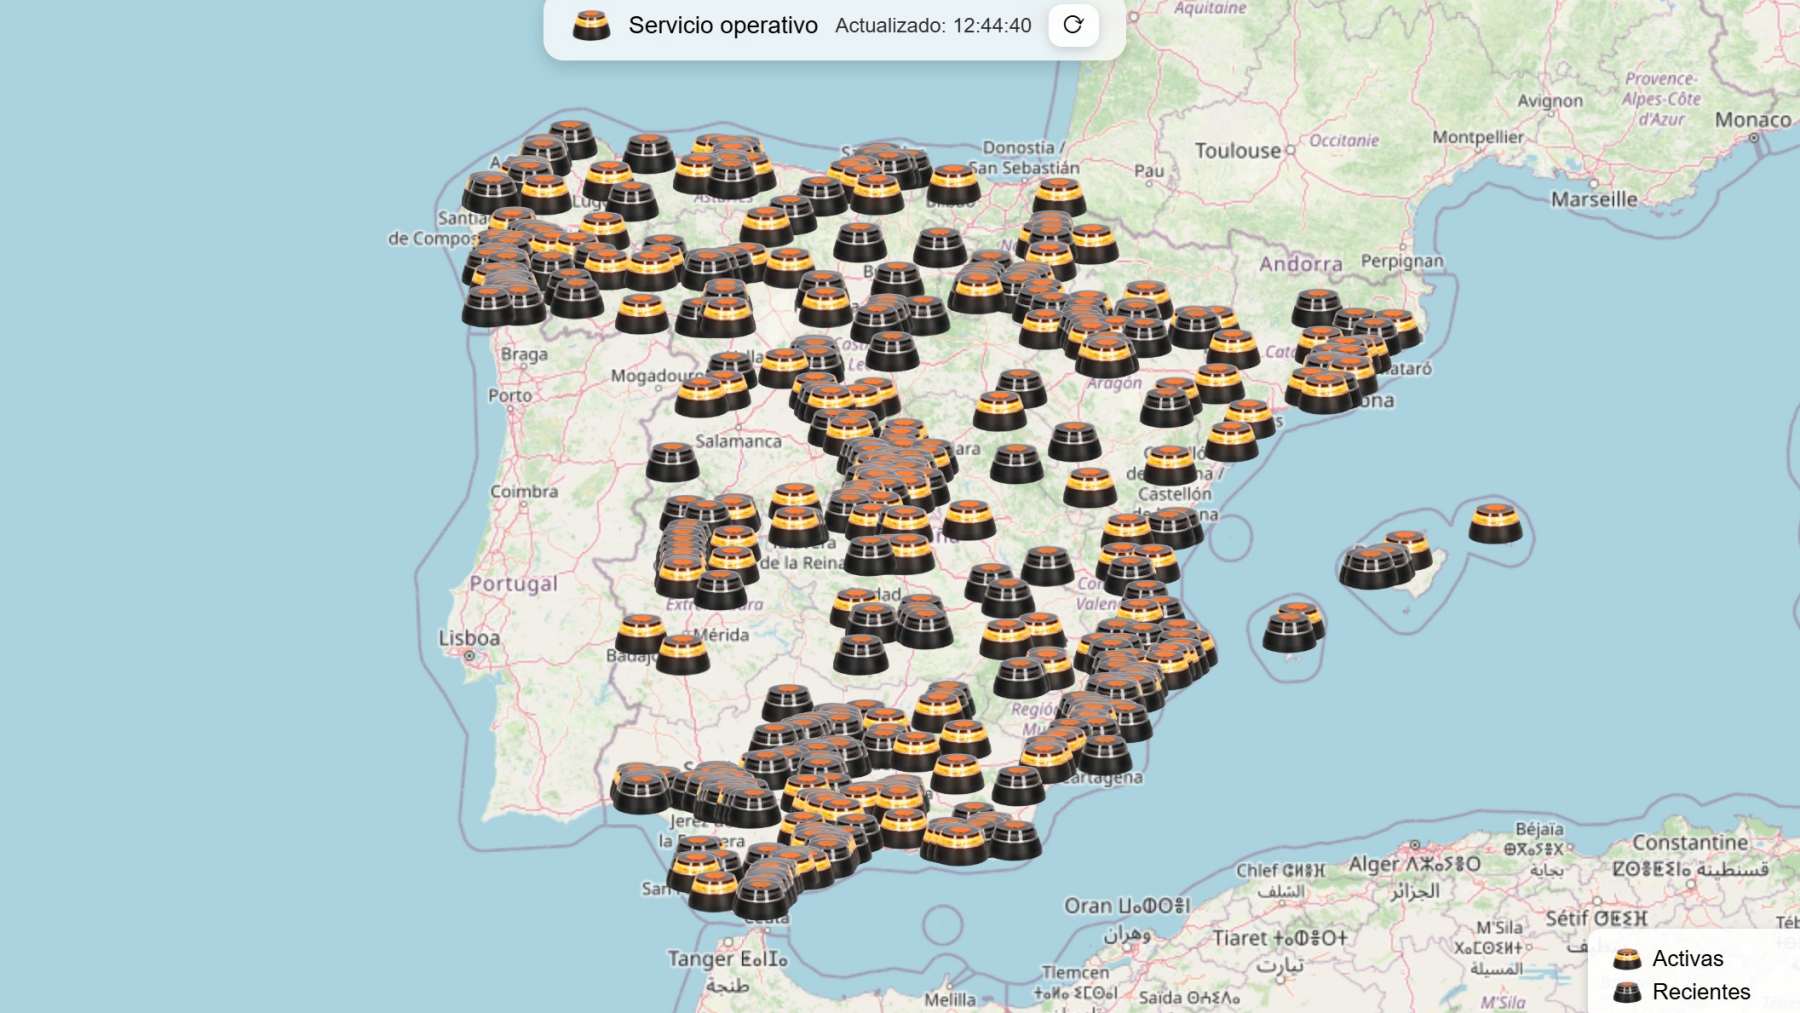Click the dark beacon marker west of Salamanca

672,462
